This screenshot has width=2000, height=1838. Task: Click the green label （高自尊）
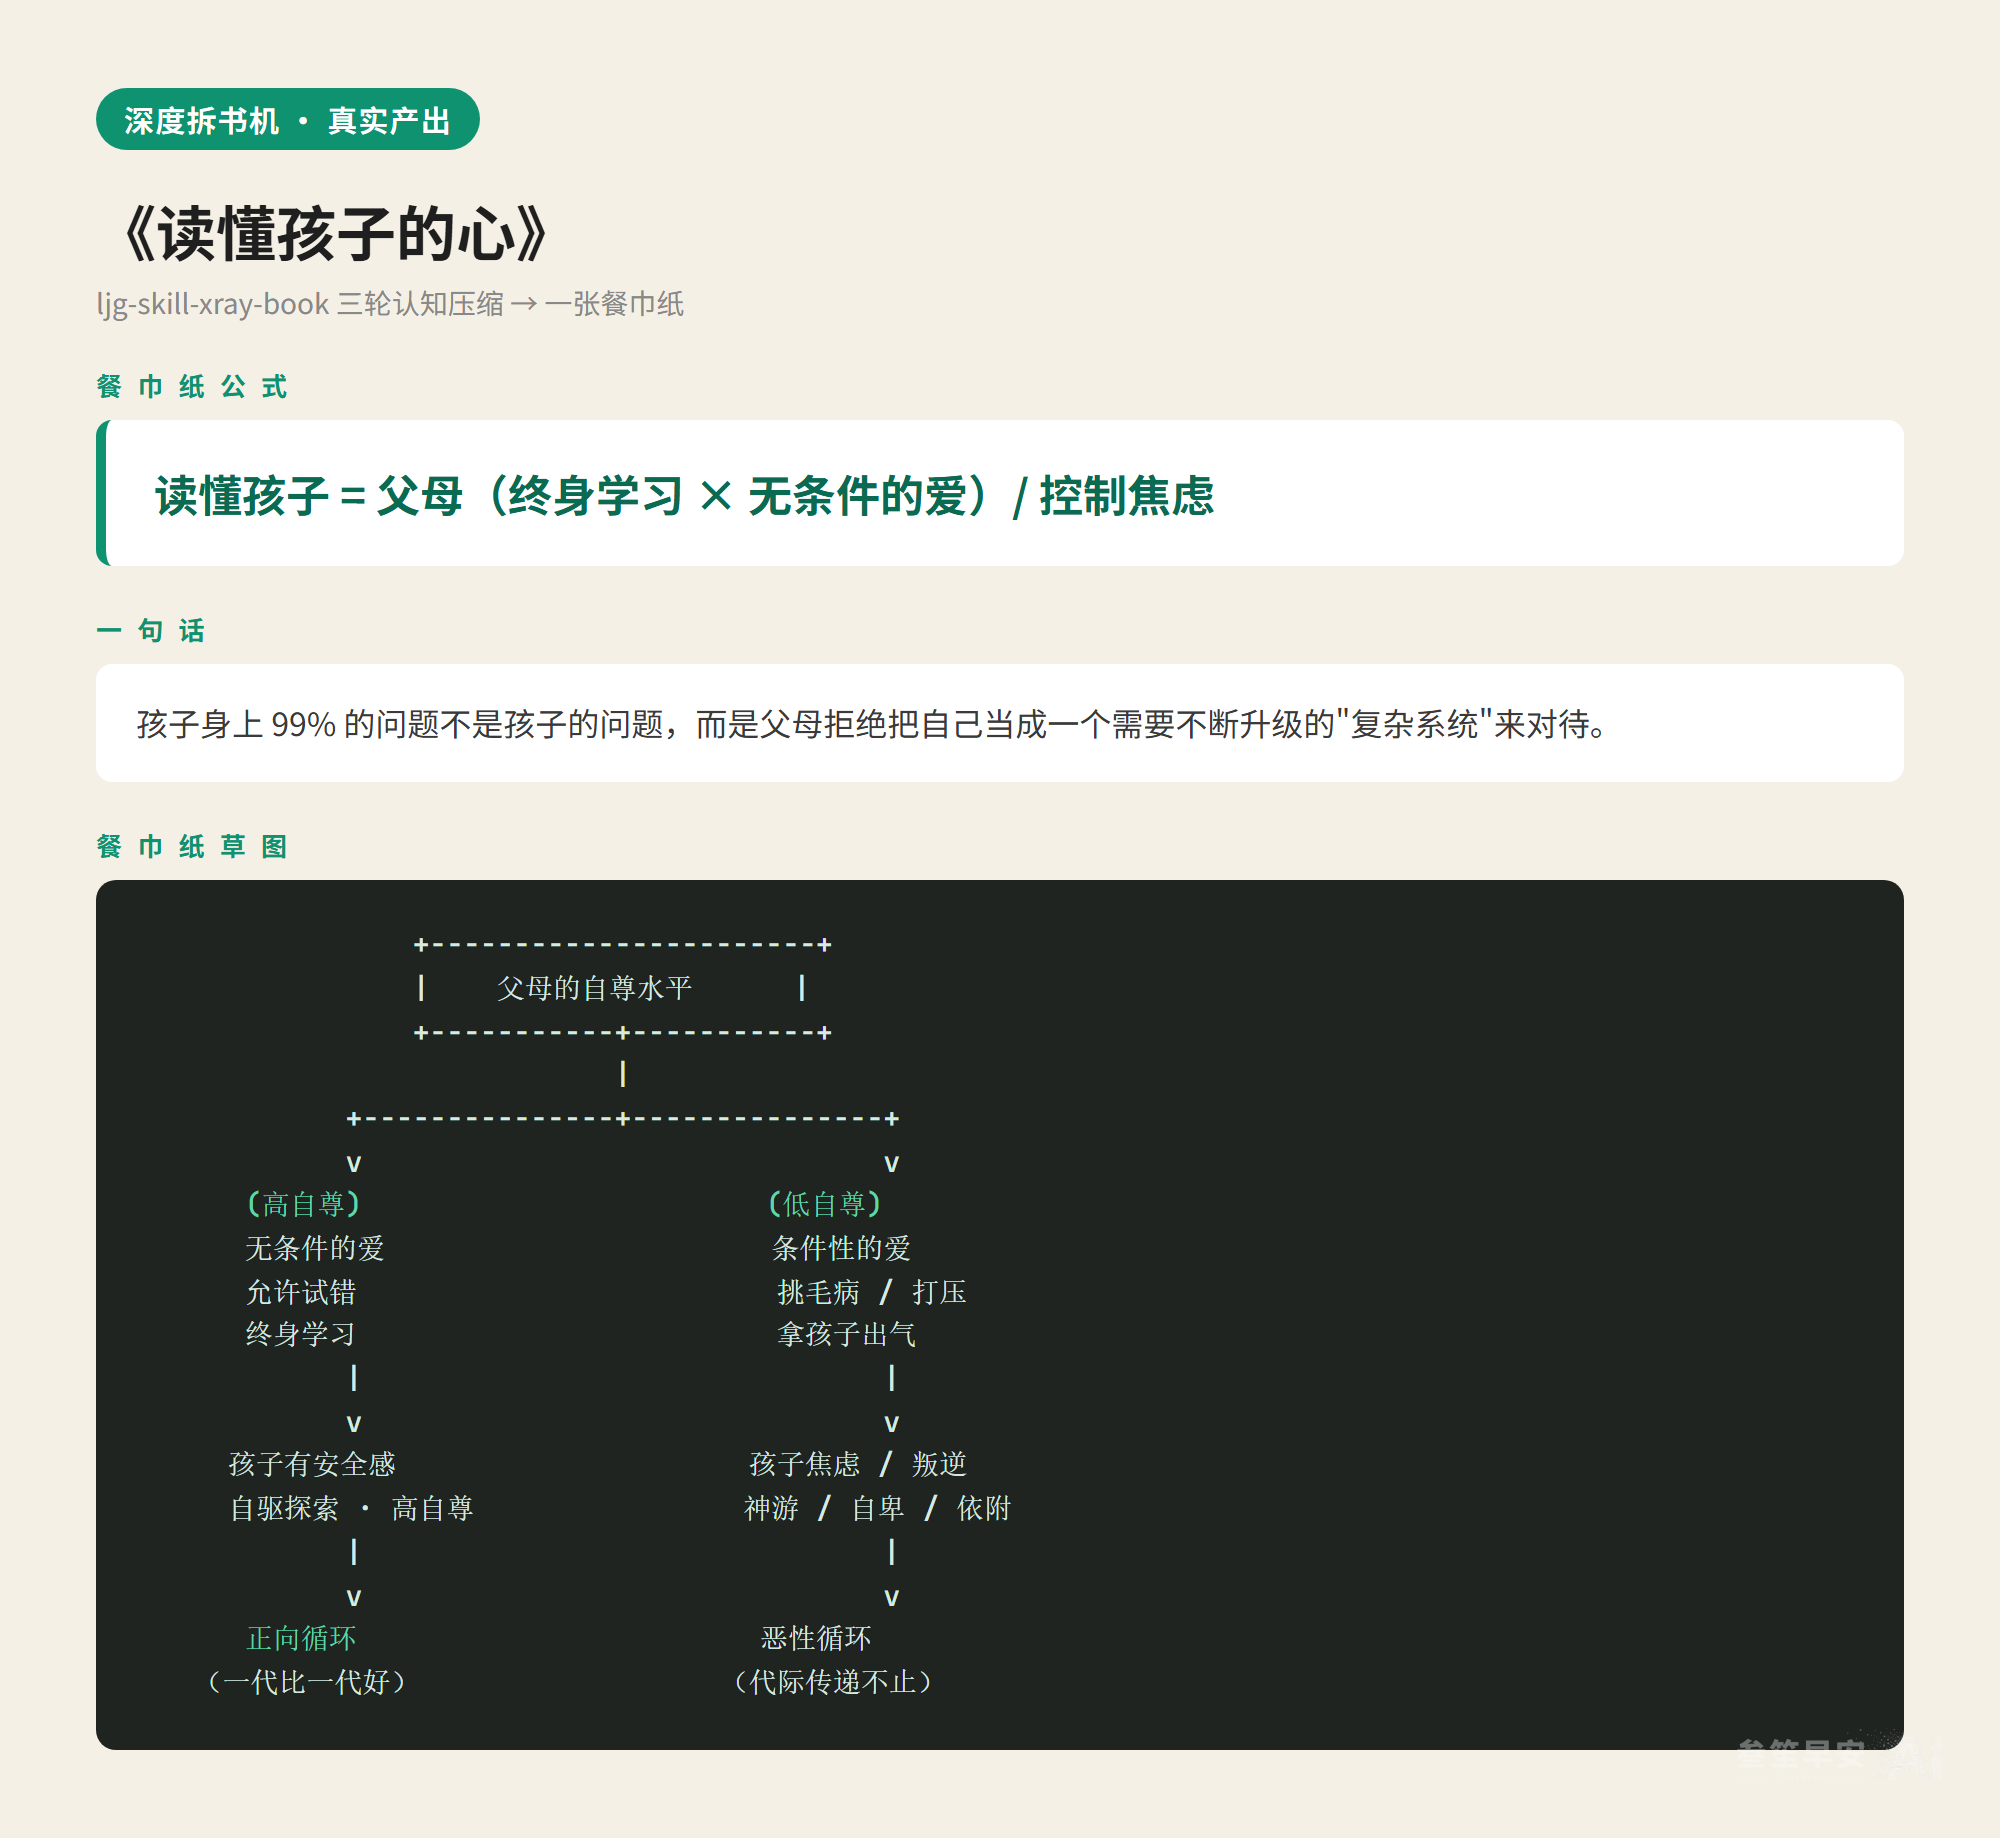304,1204
